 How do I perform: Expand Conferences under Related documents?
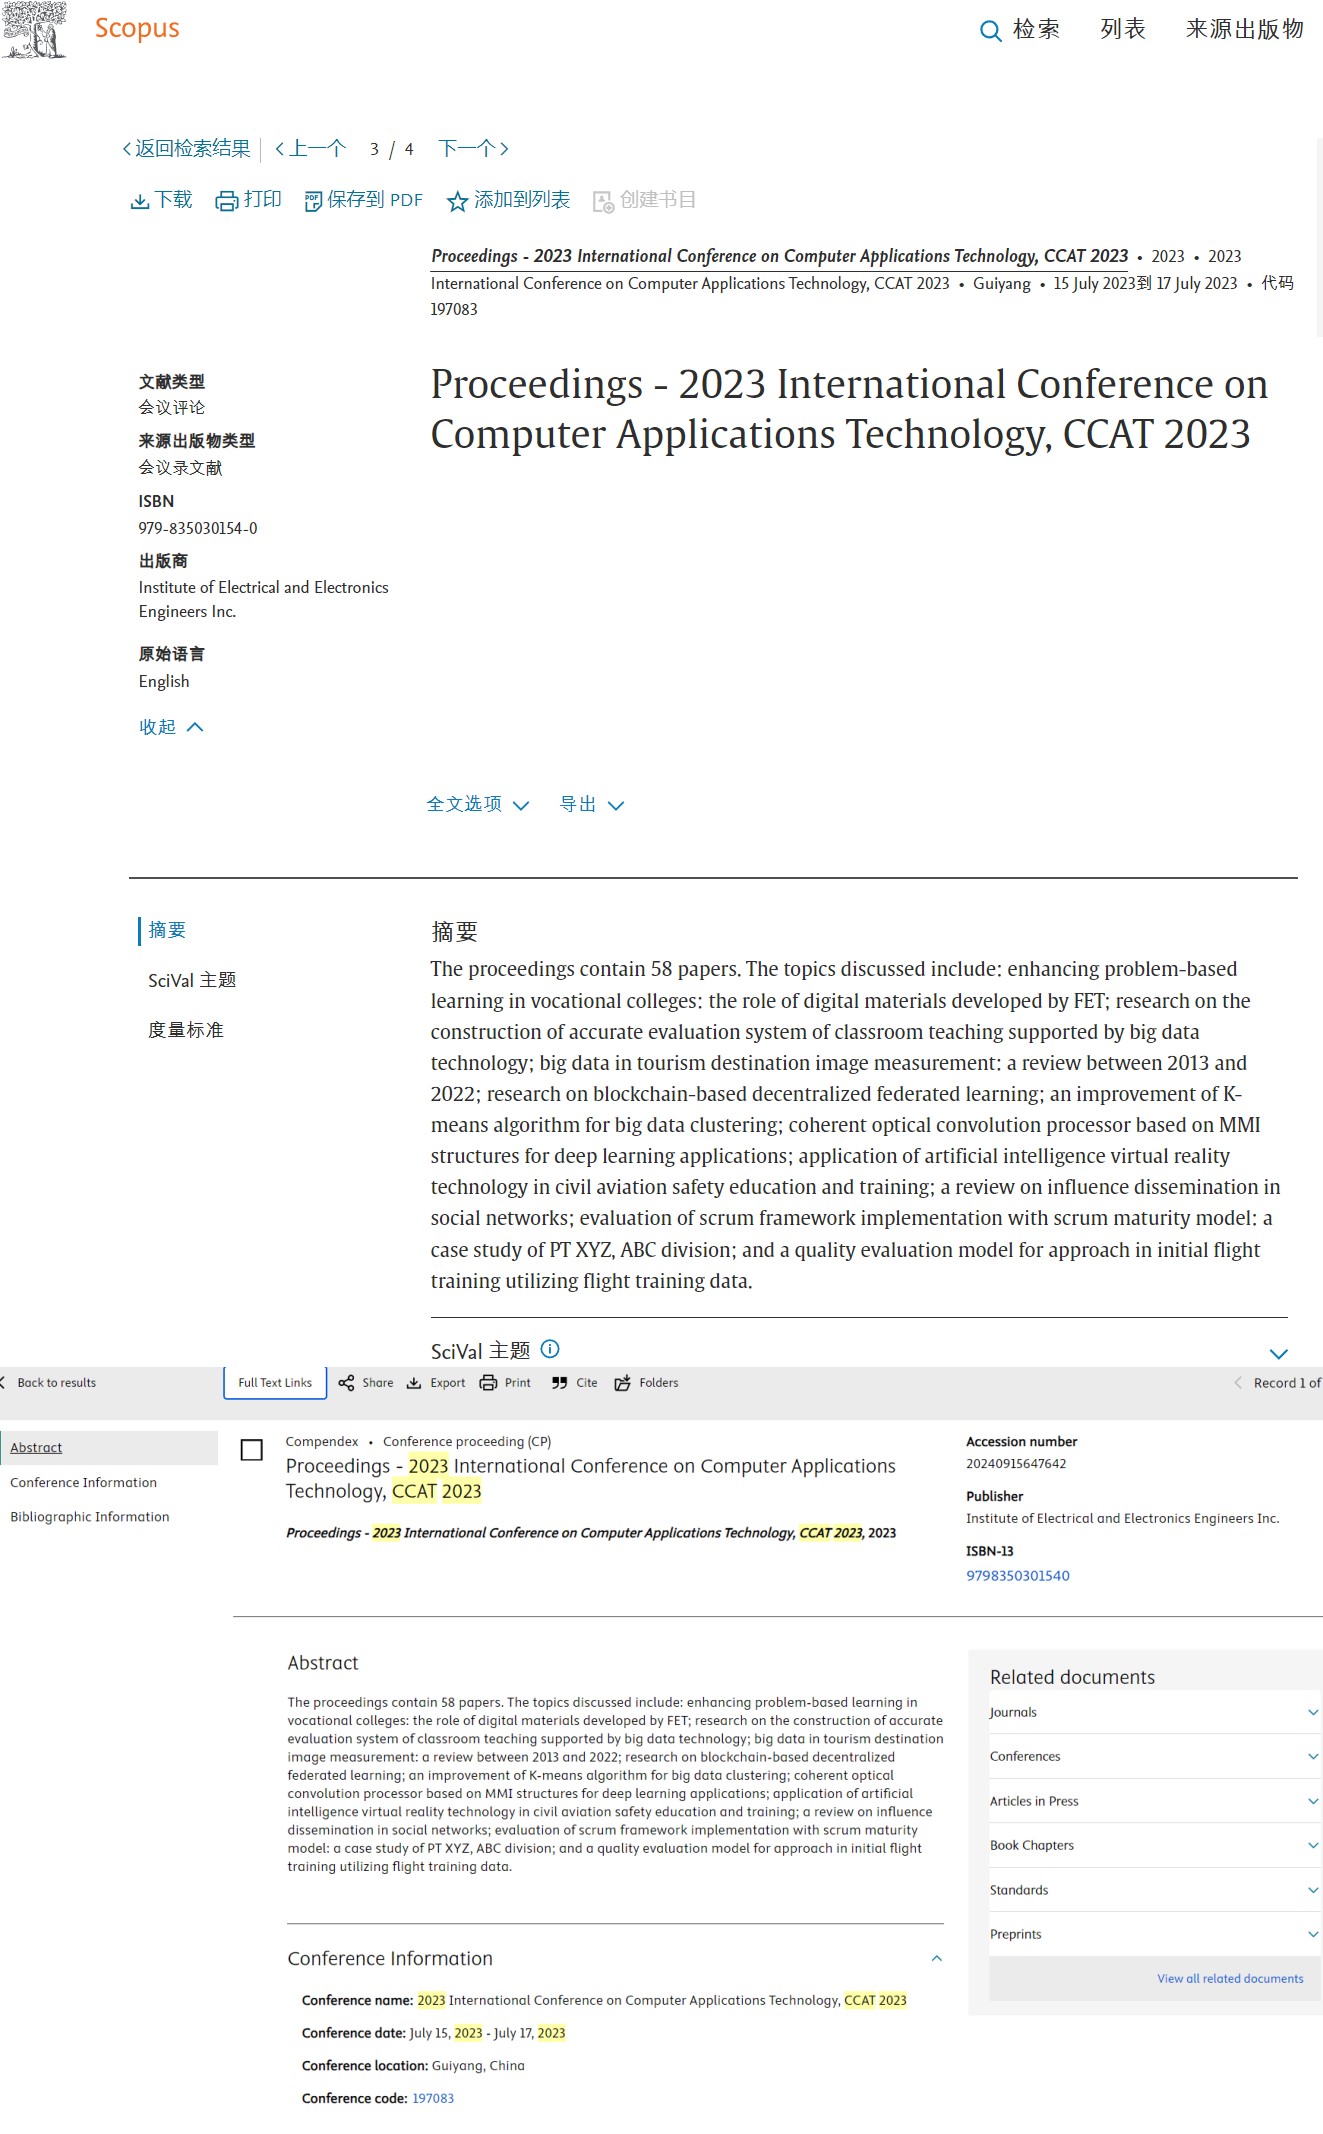[x=1313, y=1756]
